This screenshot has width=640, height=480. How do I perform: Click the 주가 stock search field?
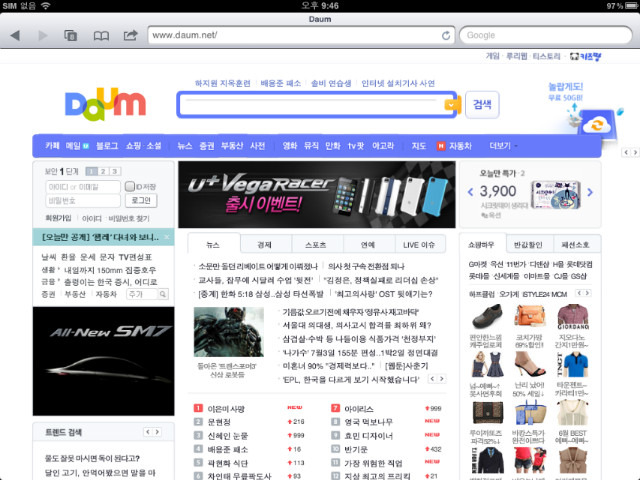tap(142, 294)
